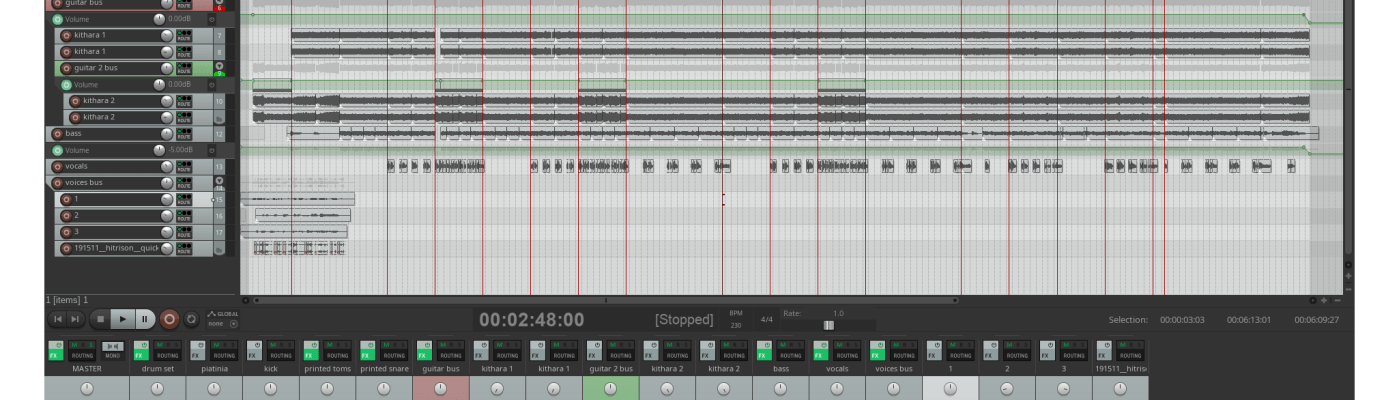Go to project start with skip-back button
This screenshot has height=400, width=1399.
[58, 319]
